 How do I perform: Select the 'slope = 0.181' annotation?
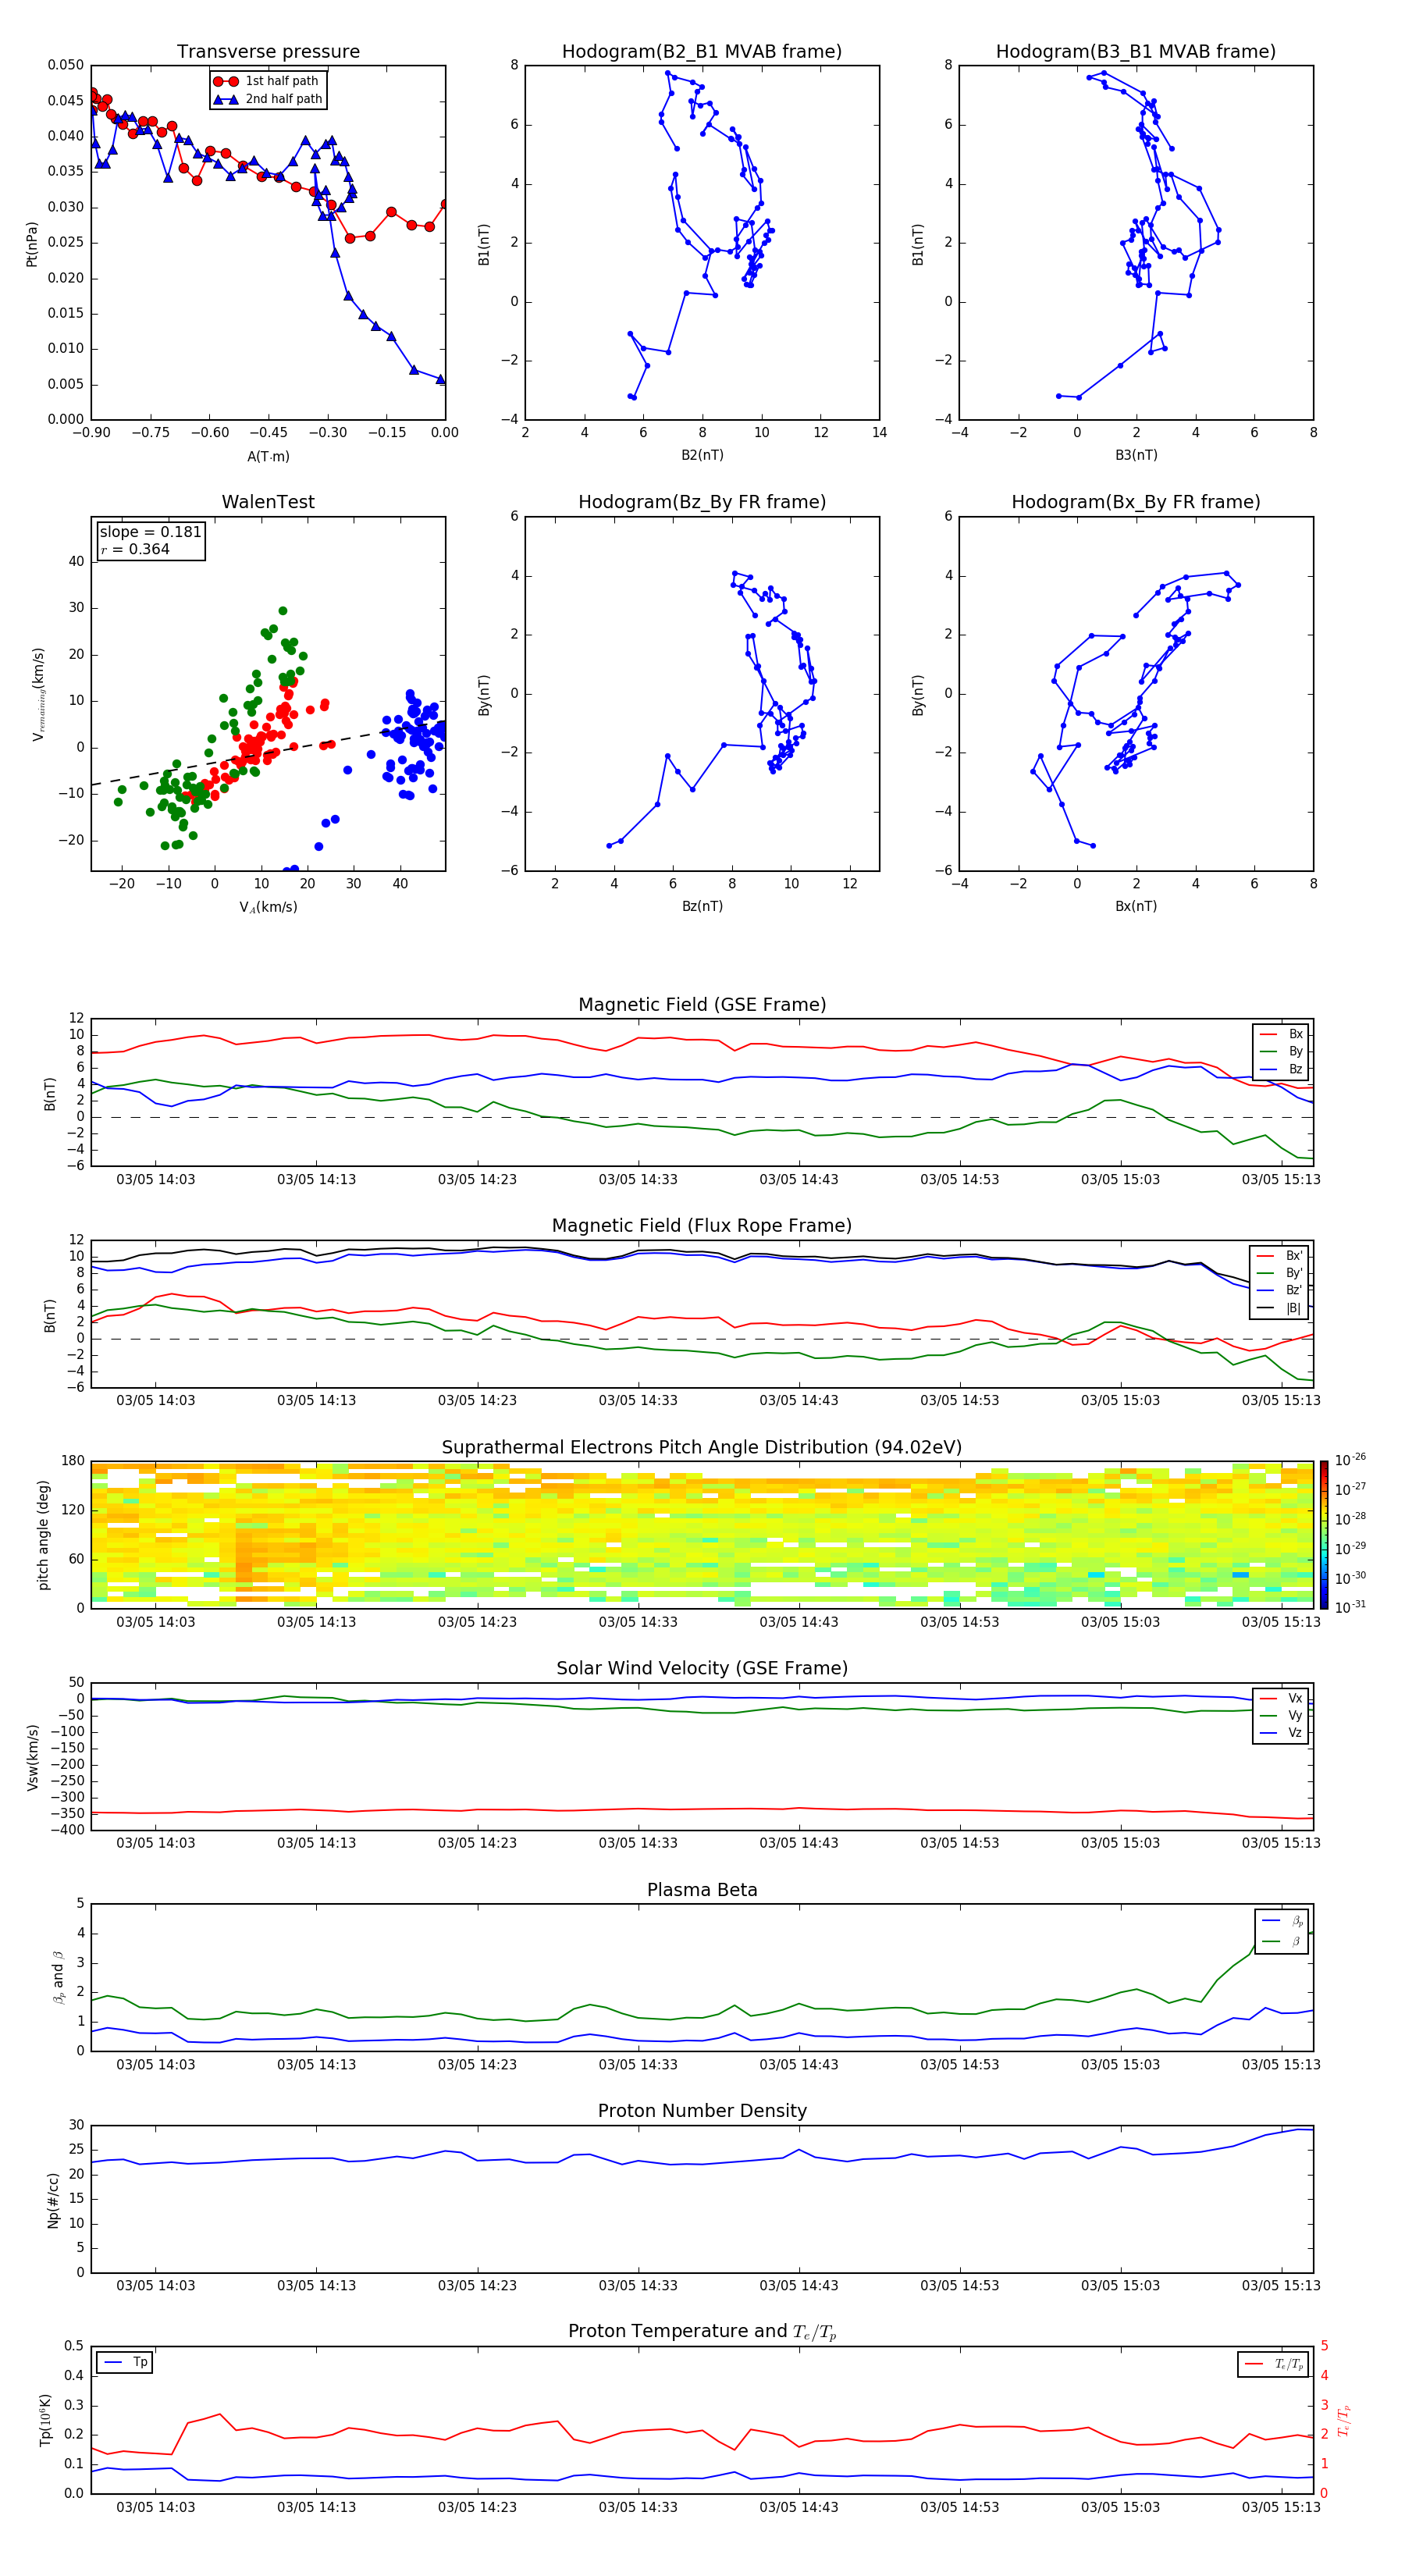coord(150,532)
